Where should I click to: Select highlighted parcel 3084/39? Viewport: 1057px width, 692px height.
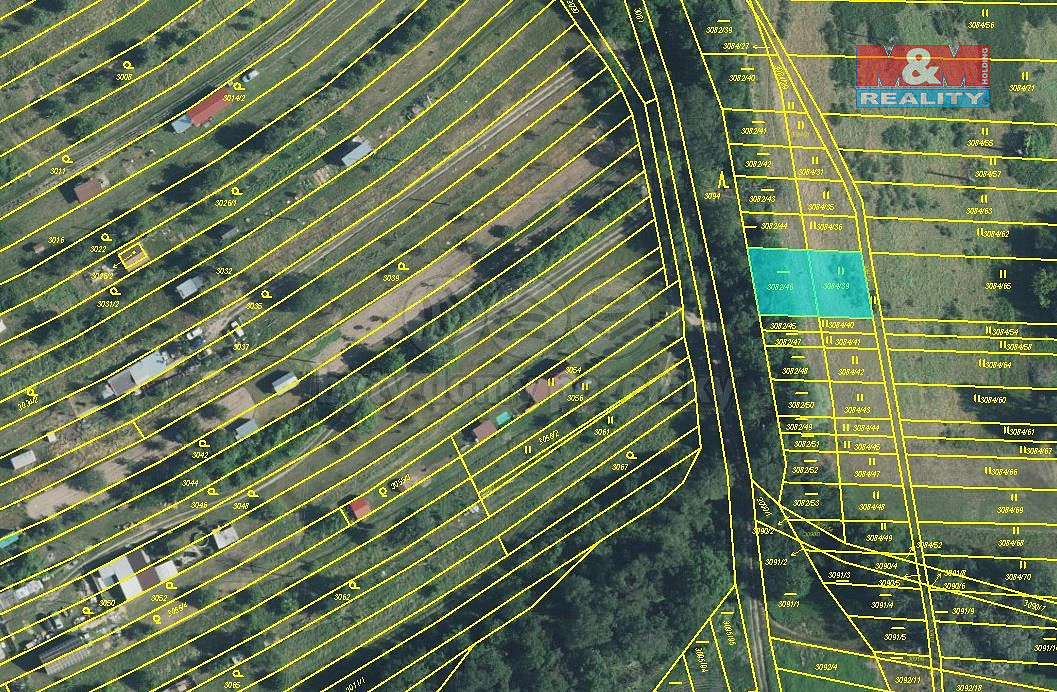click(840, 284)
